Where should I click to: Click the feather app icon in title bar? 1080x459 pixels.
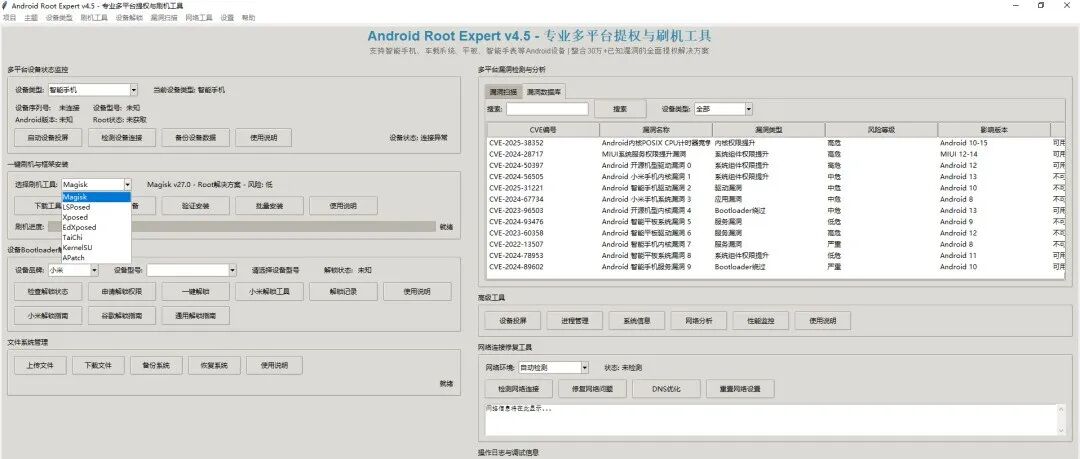coord(6,6)
